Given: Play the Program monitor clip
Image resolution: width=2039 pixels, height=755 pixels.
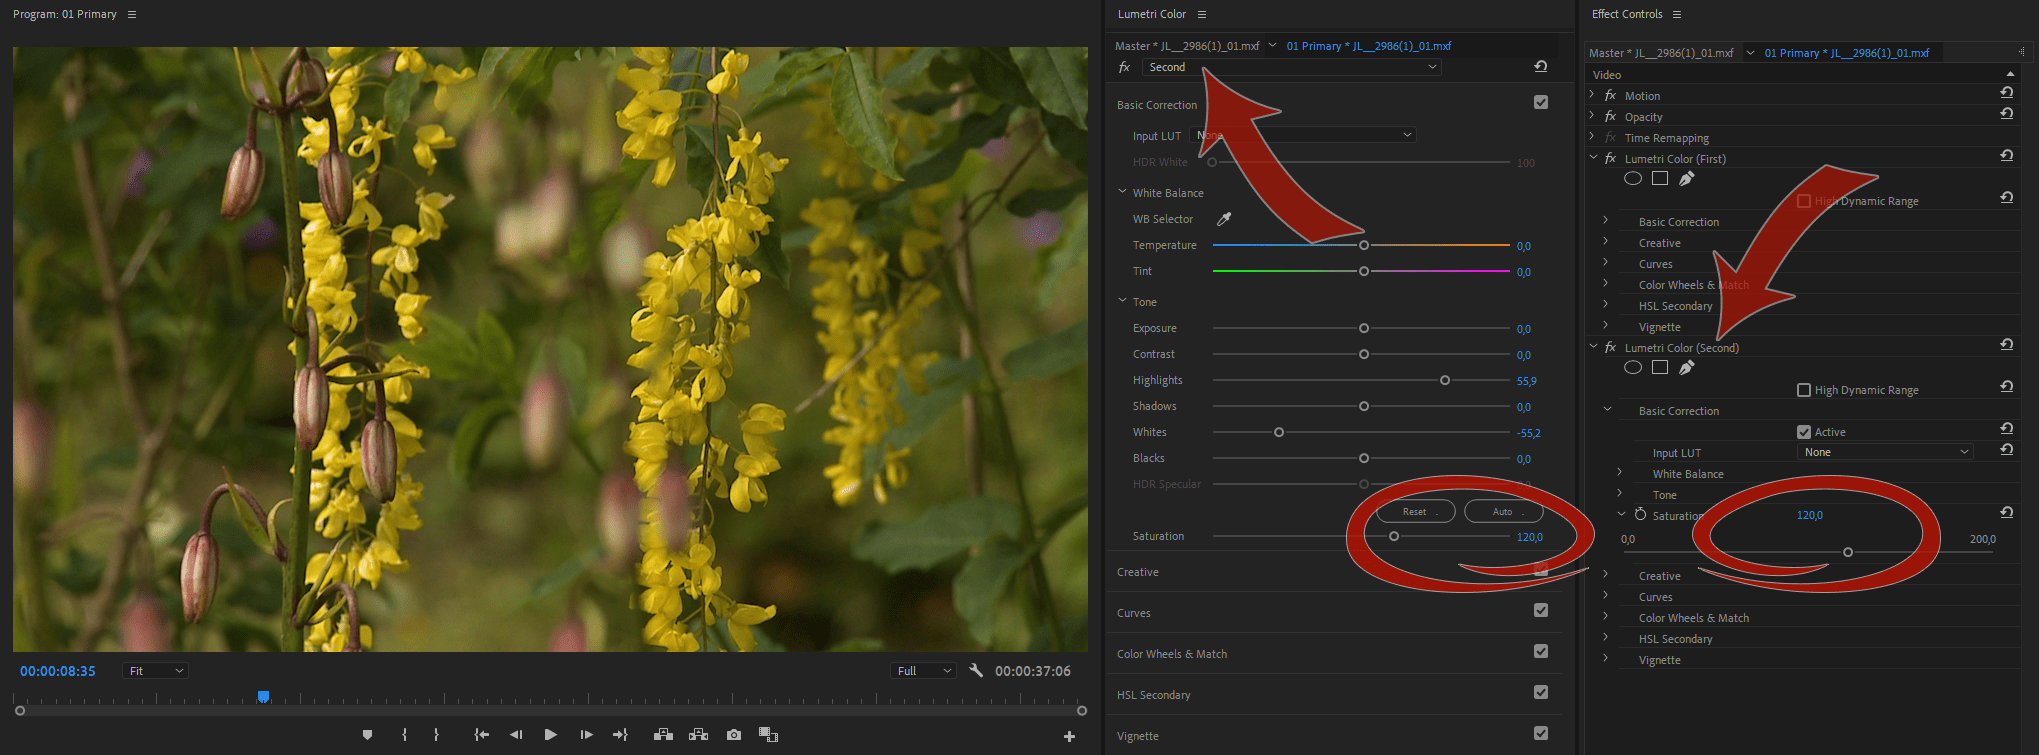Looking at the screenshot, I should point(550,735).
